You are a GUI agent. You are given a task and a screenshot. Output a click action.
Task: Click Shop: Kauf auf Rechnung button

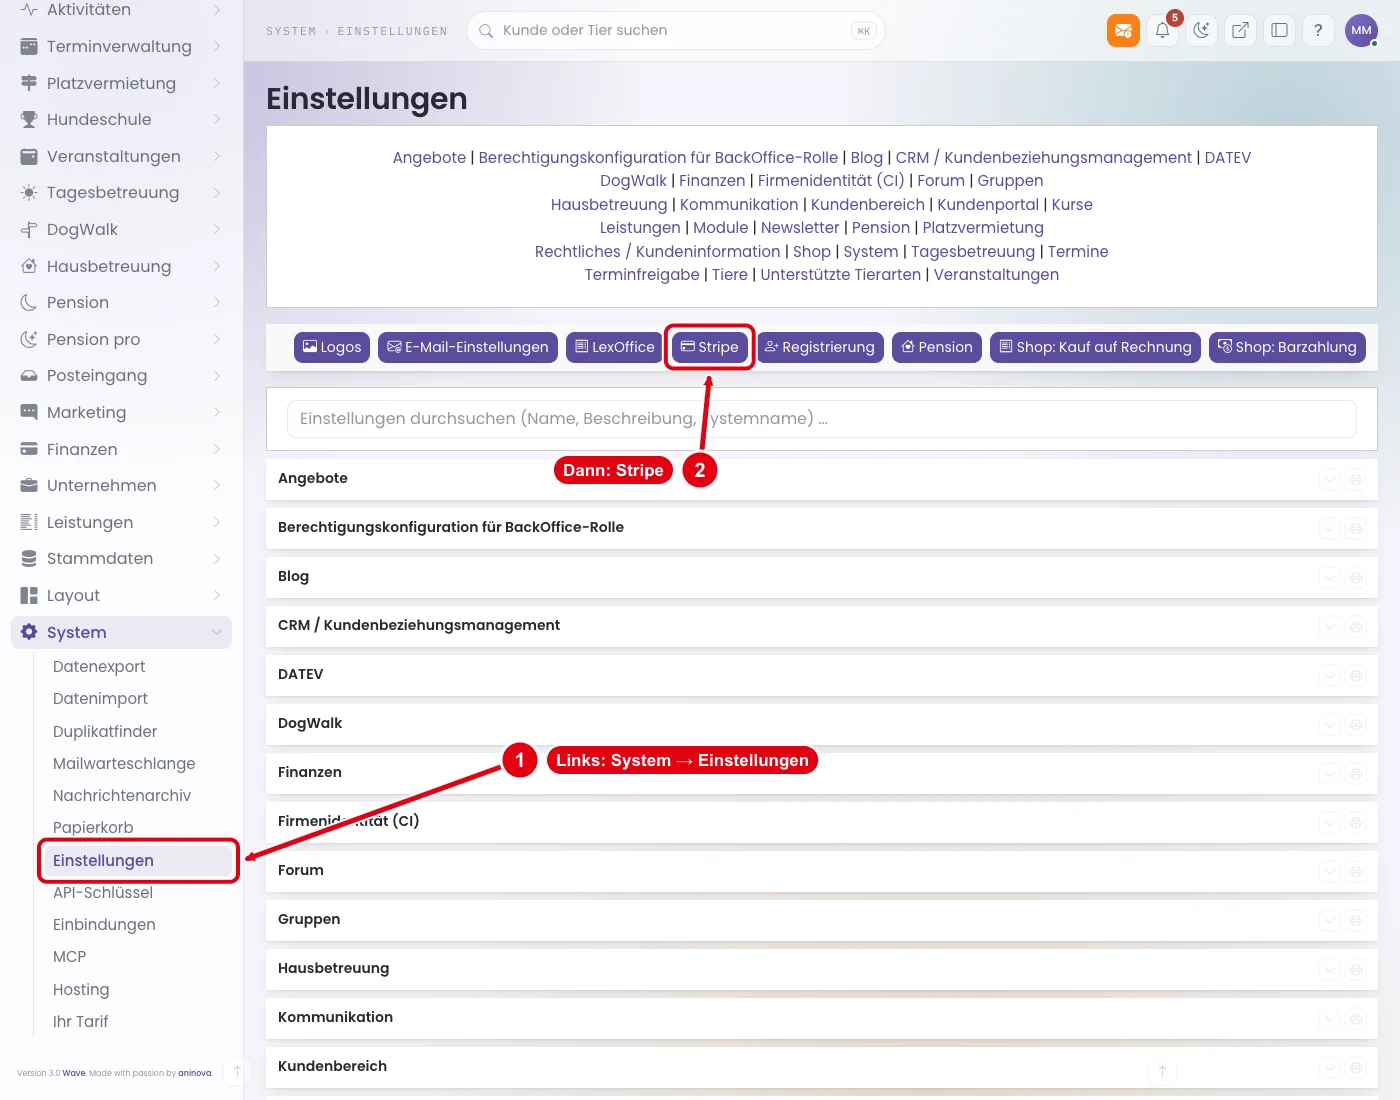click(x=1095, y=347)
